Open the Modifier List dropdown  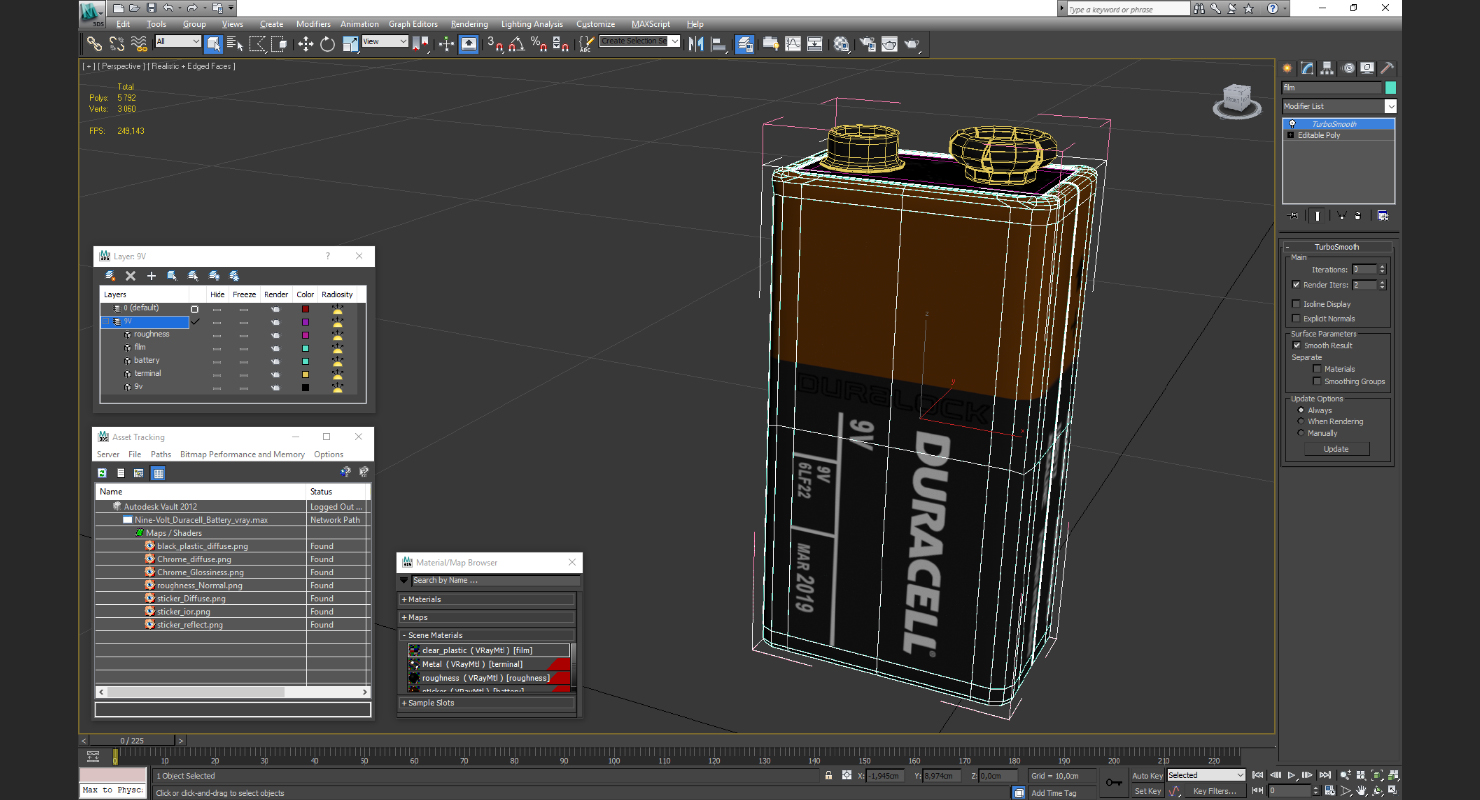[1390, 106]
